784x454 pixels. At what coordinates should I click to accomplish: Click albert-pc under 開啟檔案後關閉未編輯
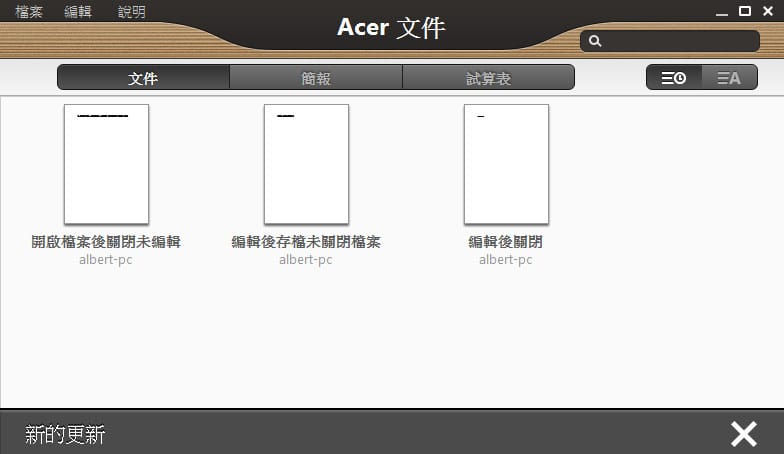(x=106, y=260)
